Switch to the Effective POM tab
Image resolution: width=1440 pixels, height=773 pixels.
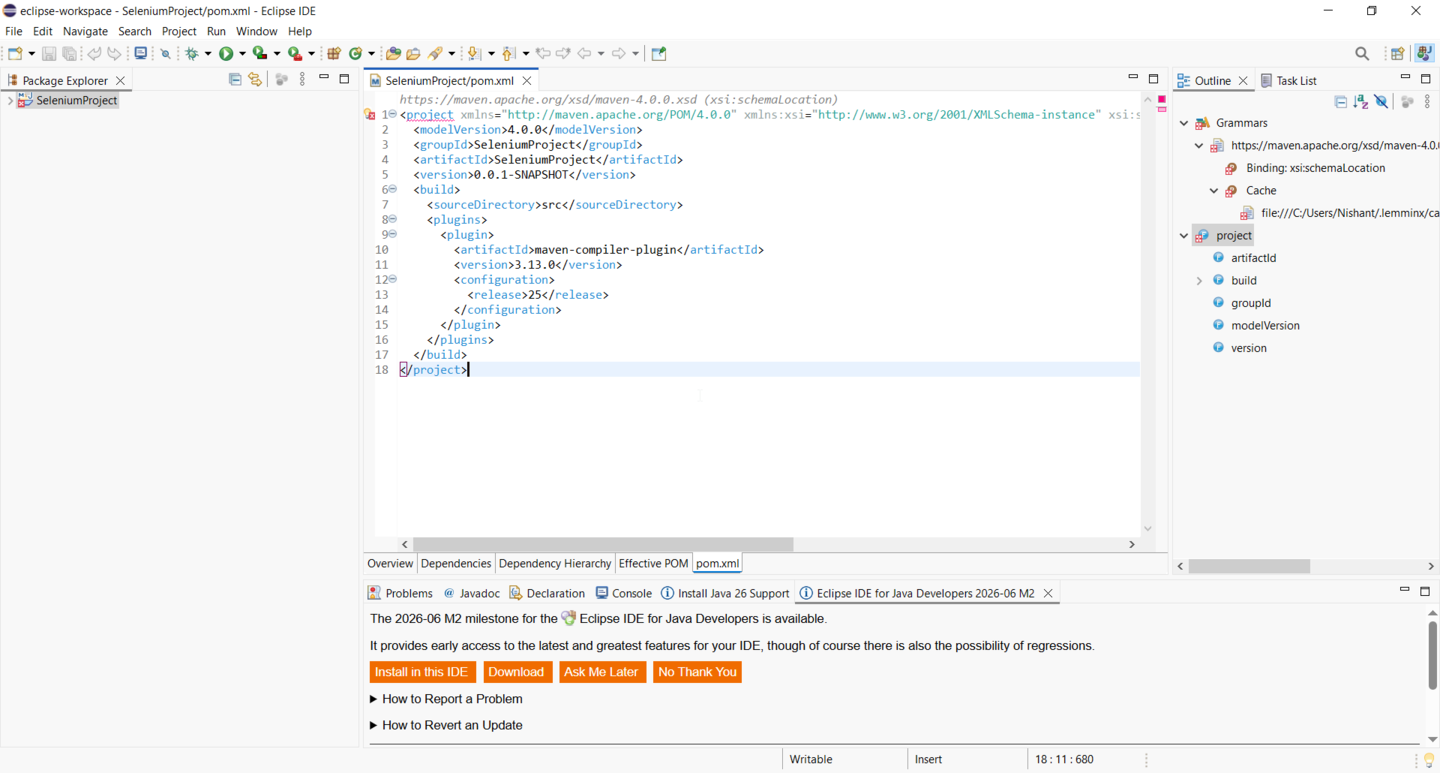[x=653, y=564]
